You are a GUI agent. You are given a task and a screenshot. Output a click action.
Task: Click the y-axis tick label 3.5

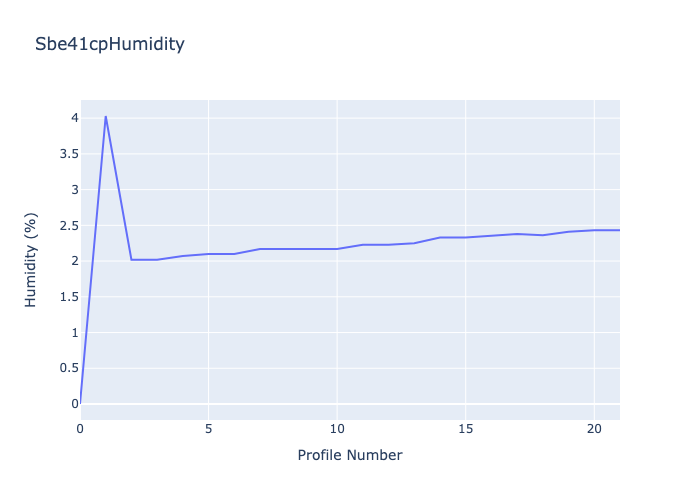click(67, 154)
